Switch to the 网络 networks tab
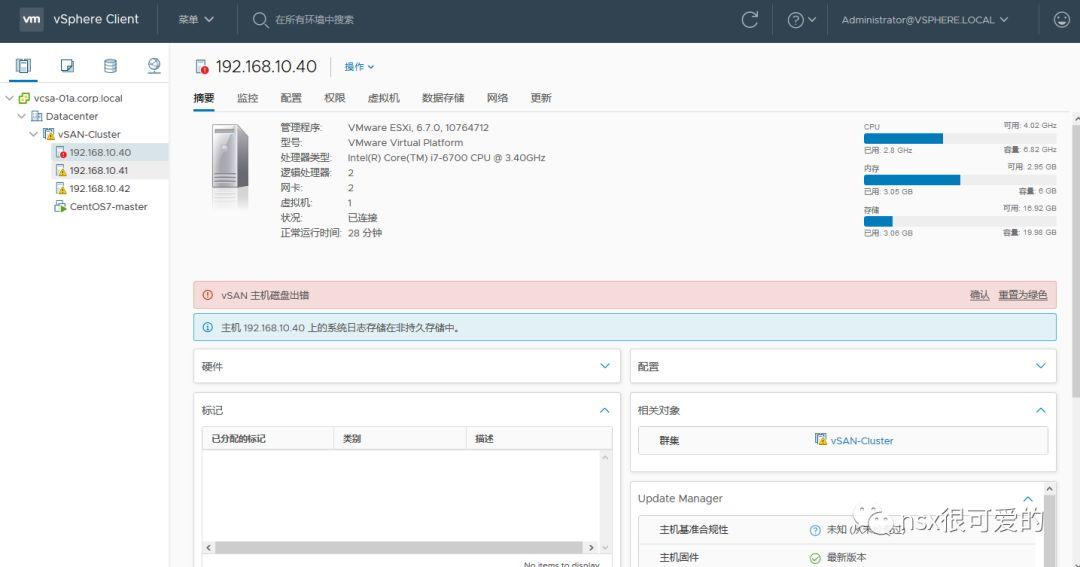Screen dimensions: 1080x567 tap(497, 98)
